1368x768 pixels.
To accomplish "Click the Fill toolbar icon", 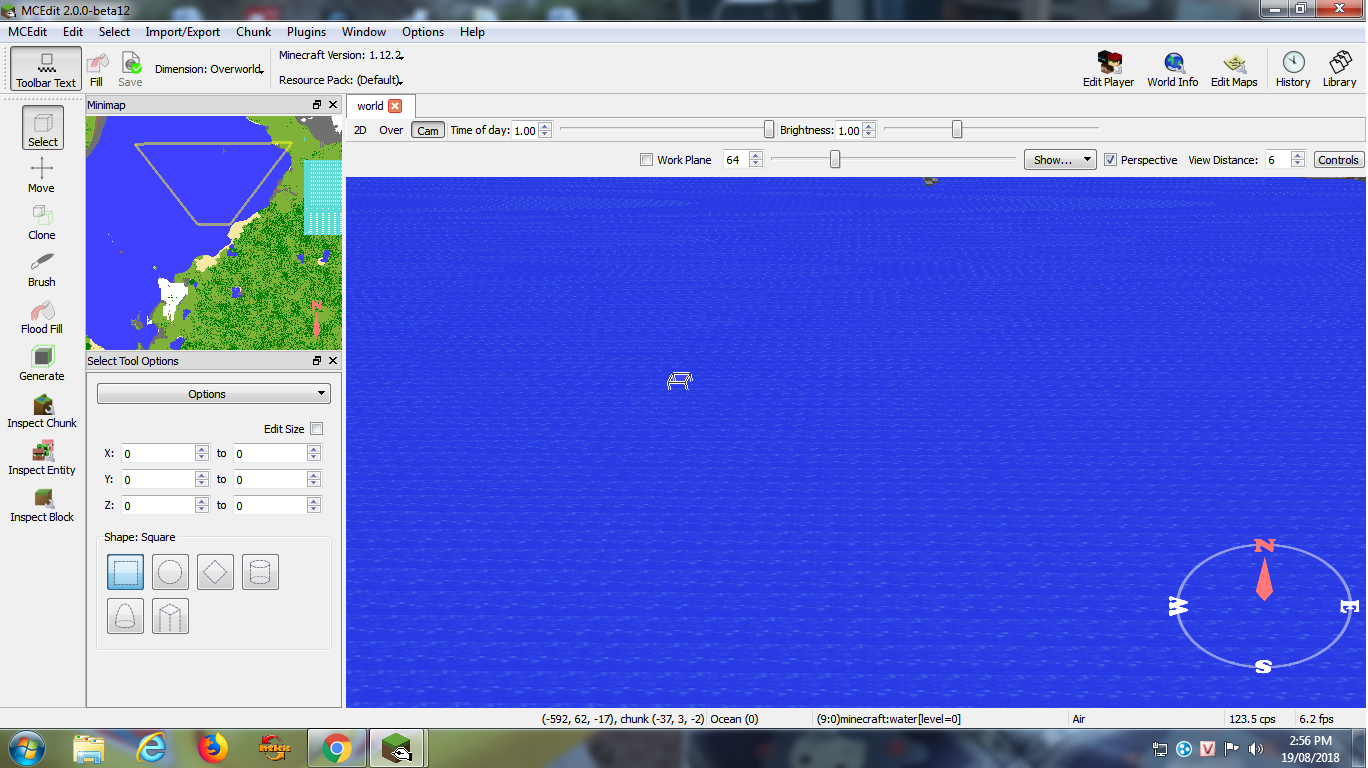I will (x=96, y=69).
